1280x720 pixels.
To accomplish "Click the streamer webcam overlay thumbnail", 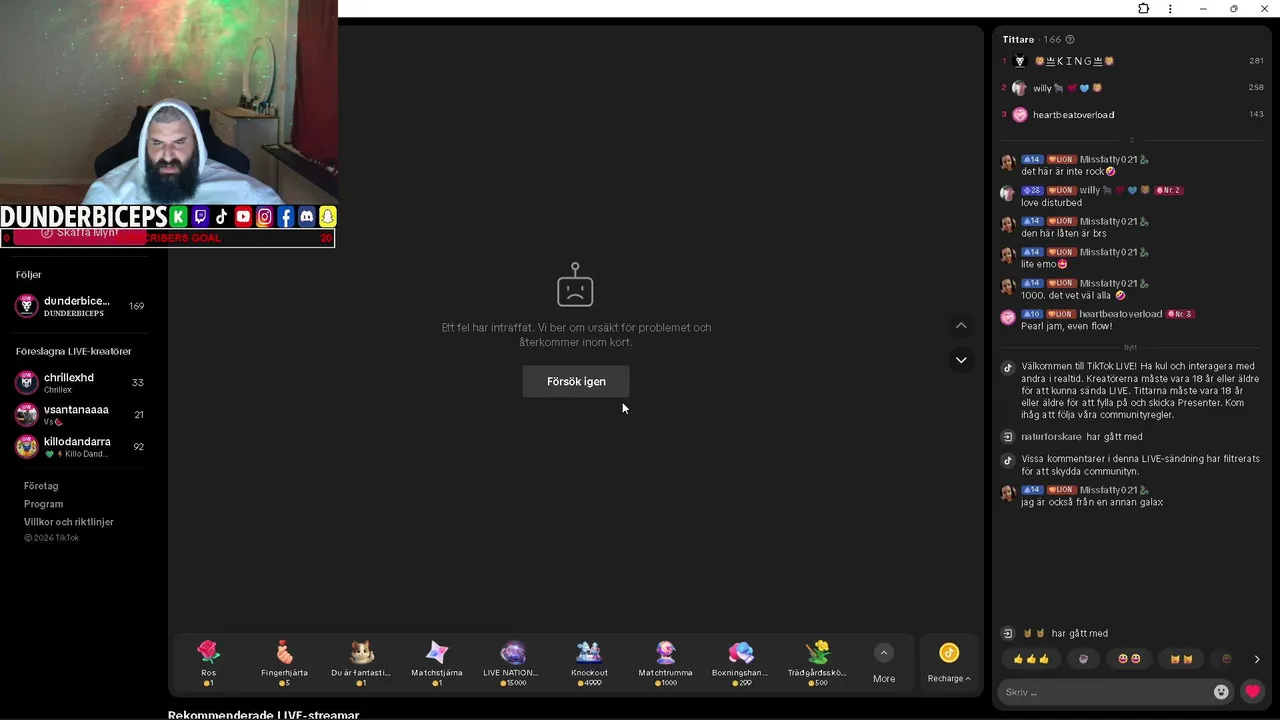I will click(169, 102).
